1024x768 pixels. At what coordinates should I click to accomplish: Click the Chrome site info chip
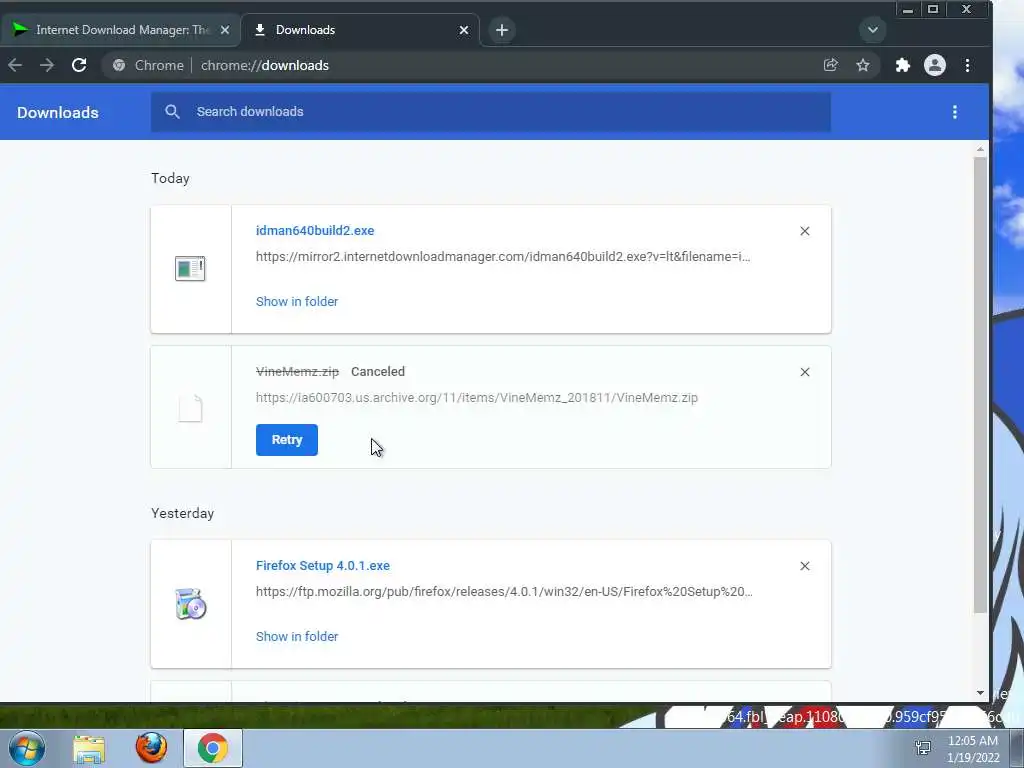pyautogui.click(x=148, y=65)
